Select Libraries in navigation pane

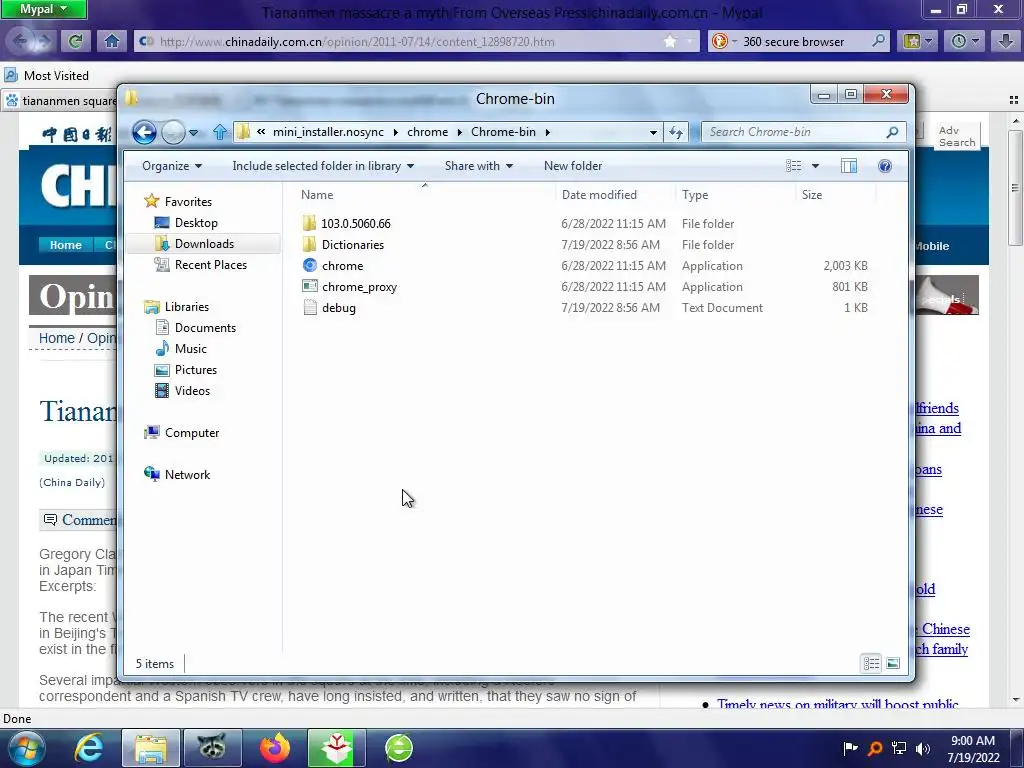186,307
